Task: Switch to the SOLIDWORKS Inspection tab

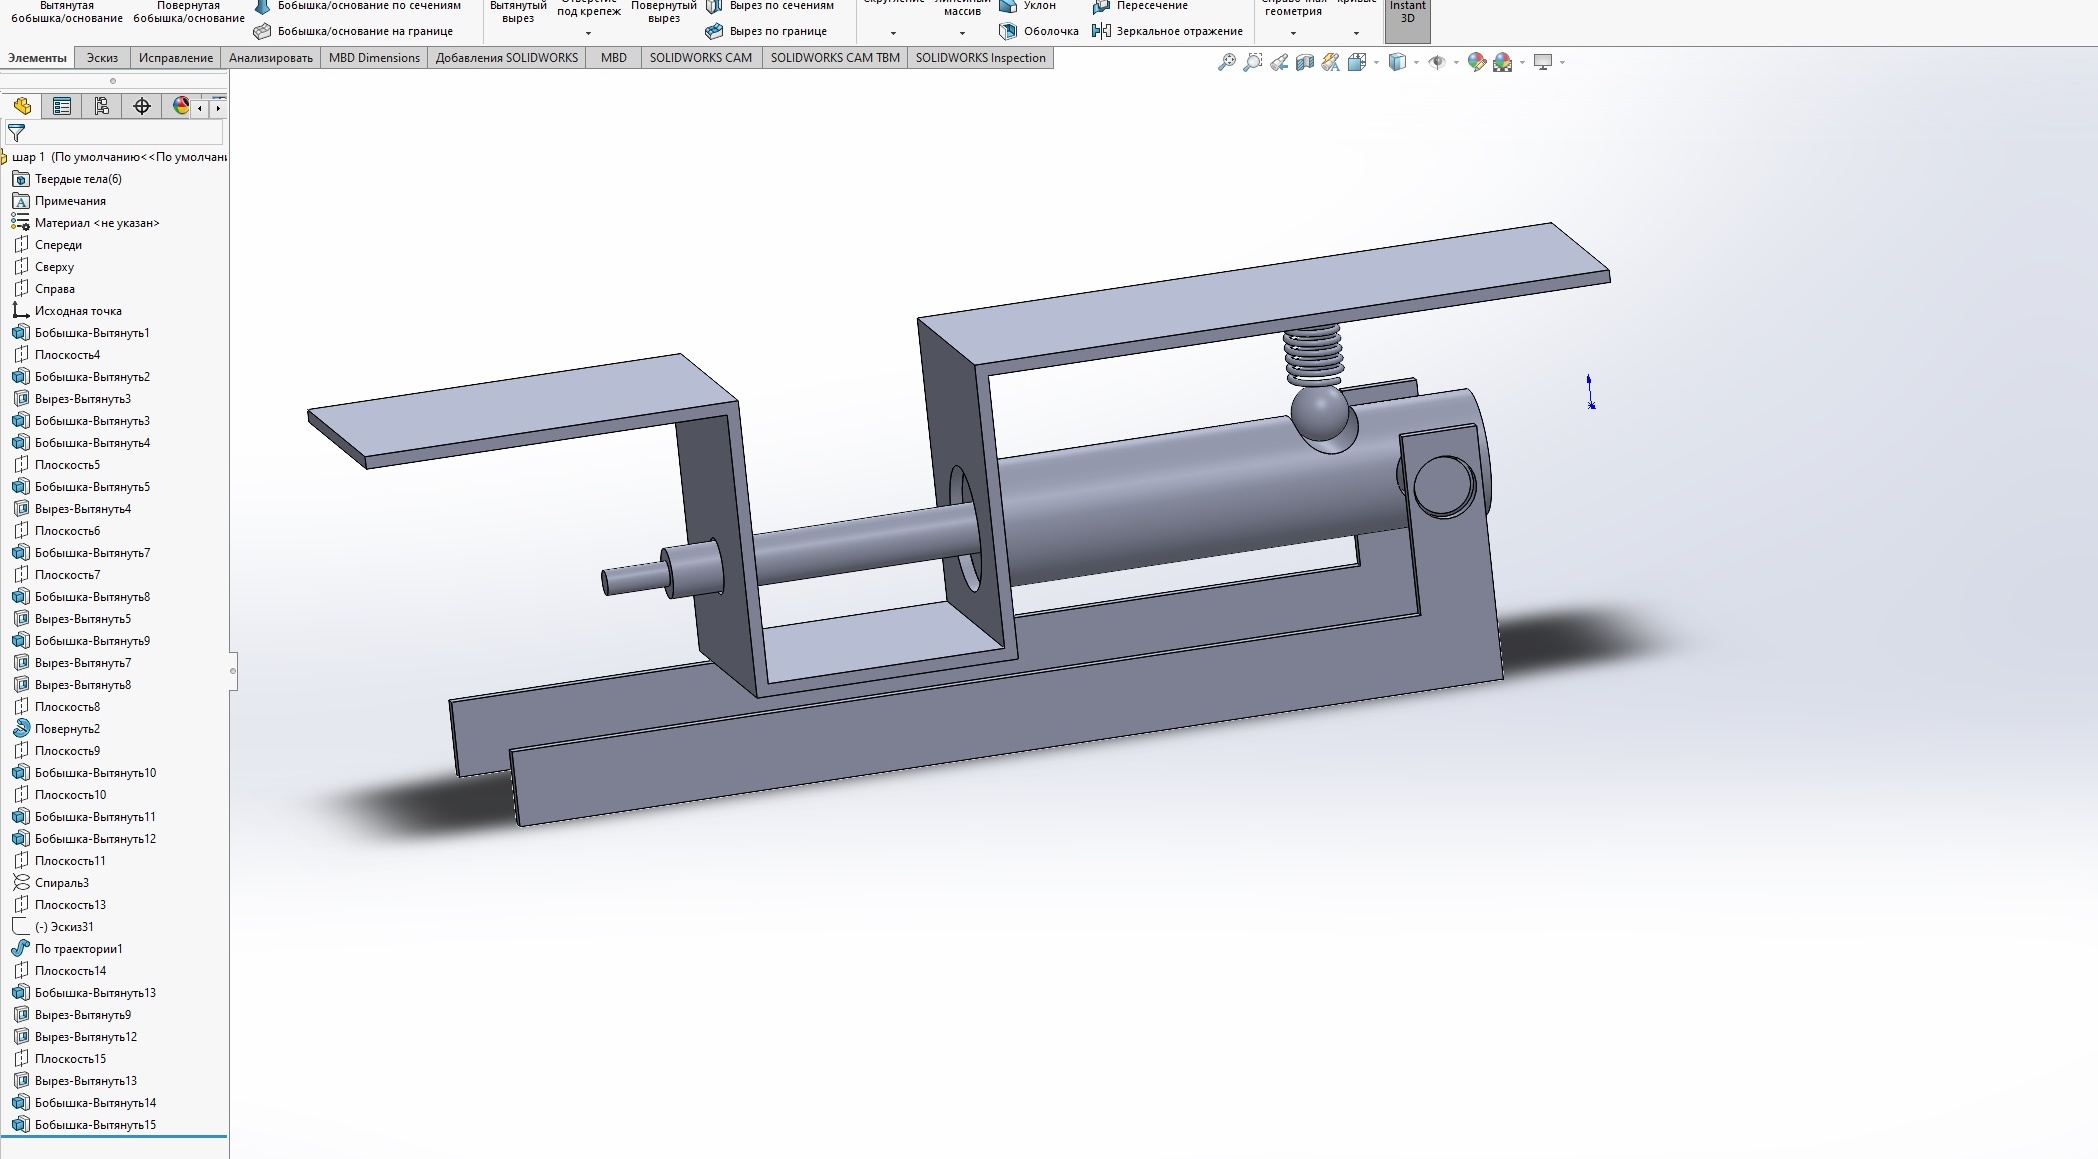Action: [981, 58]
